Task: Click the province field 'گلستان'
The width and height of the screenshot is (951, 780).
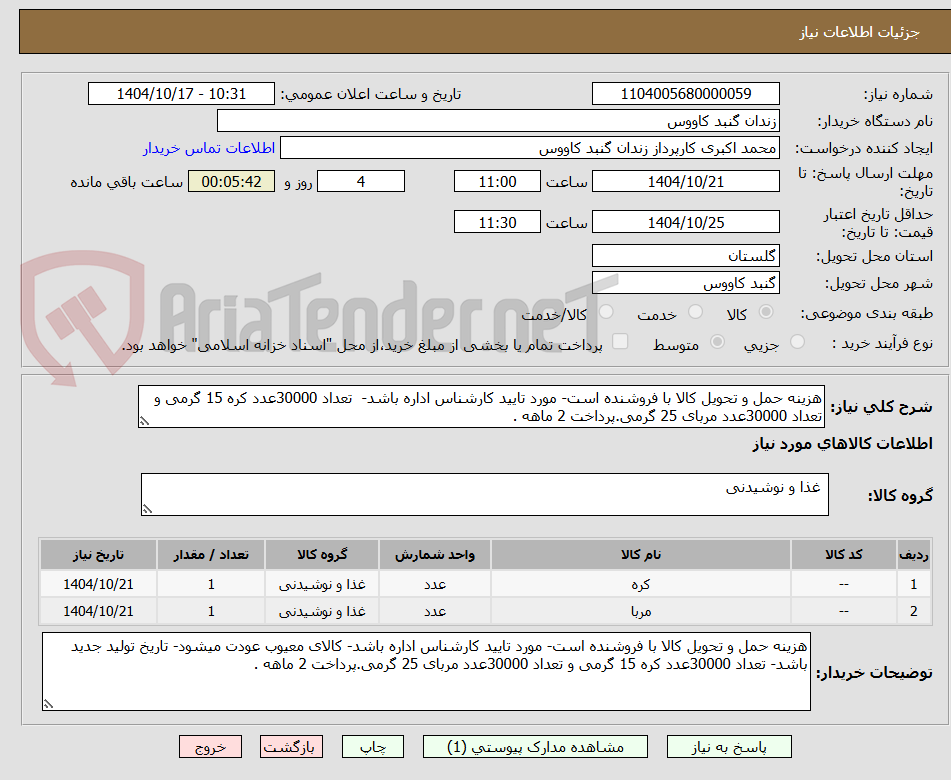Action: point(685,256)
